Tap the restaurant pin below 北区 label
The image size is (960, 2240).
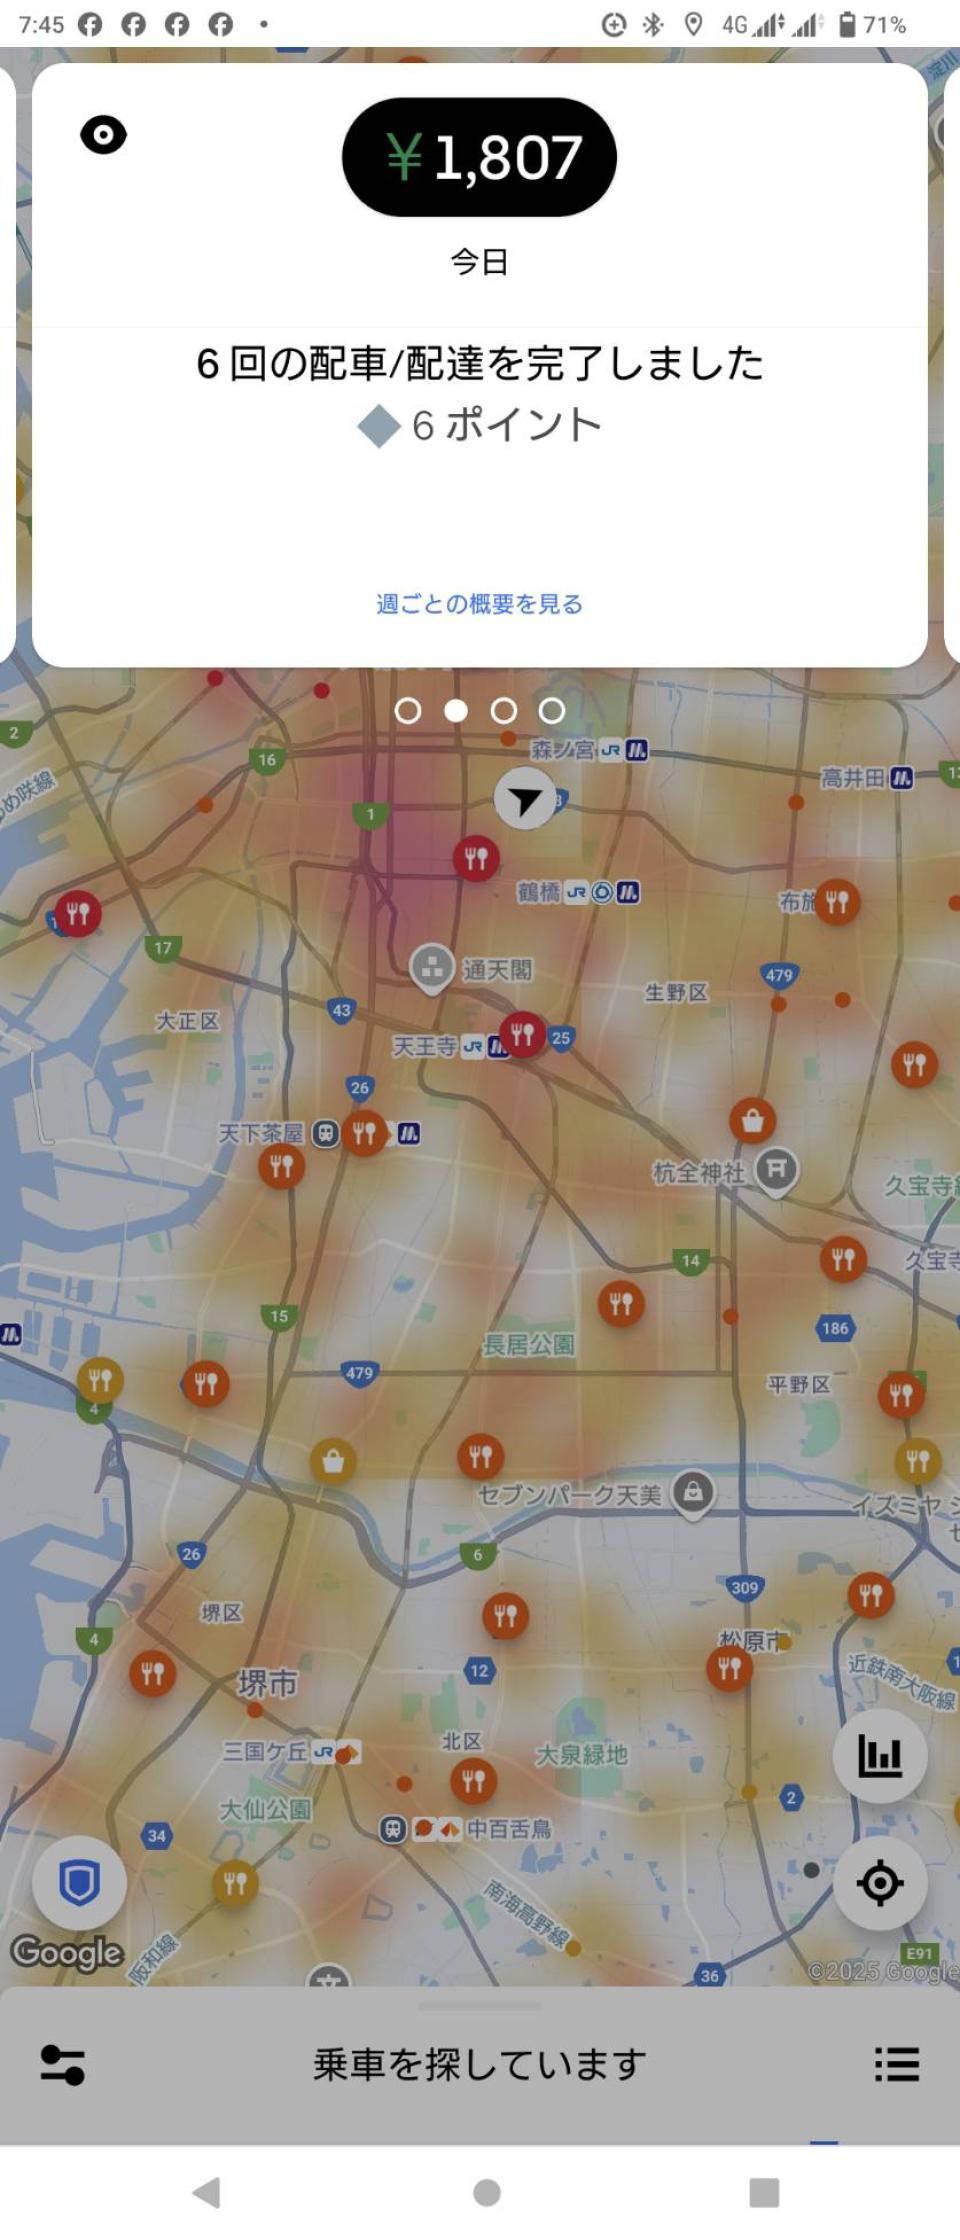[473, 1781]
